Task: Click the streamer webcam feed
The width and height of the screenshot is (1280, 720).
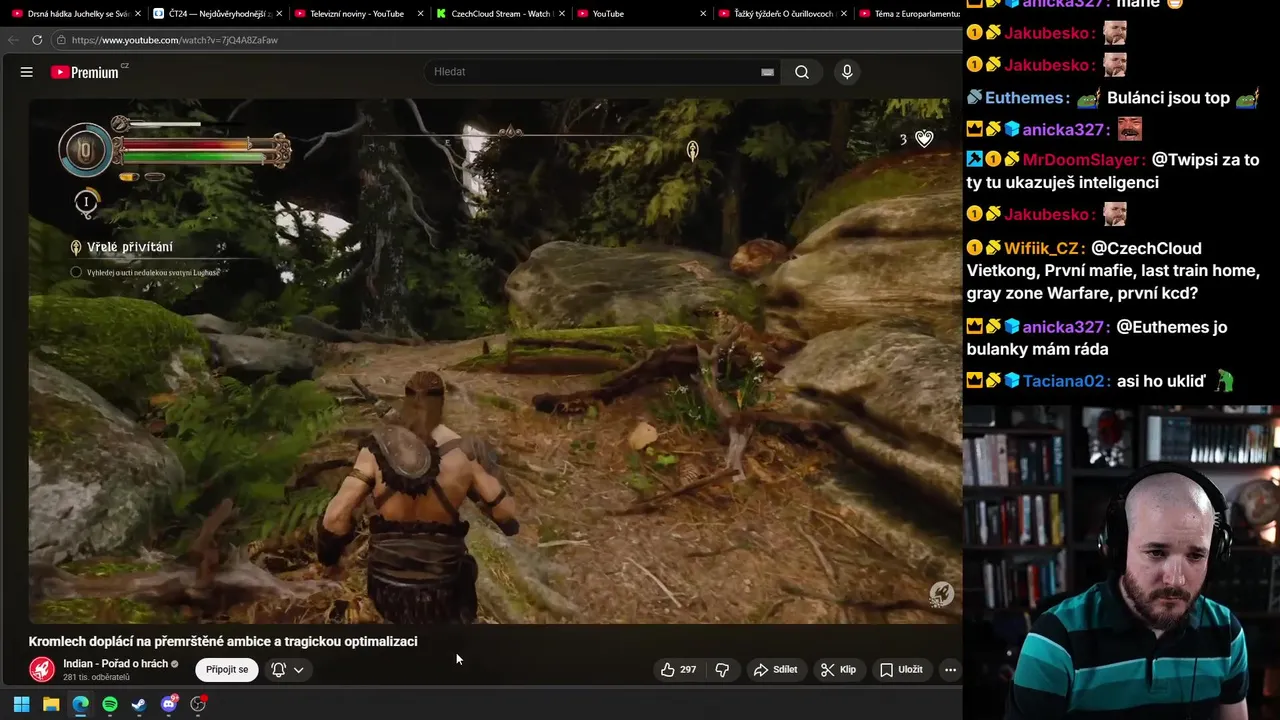Action: (x=1121, y=563)
